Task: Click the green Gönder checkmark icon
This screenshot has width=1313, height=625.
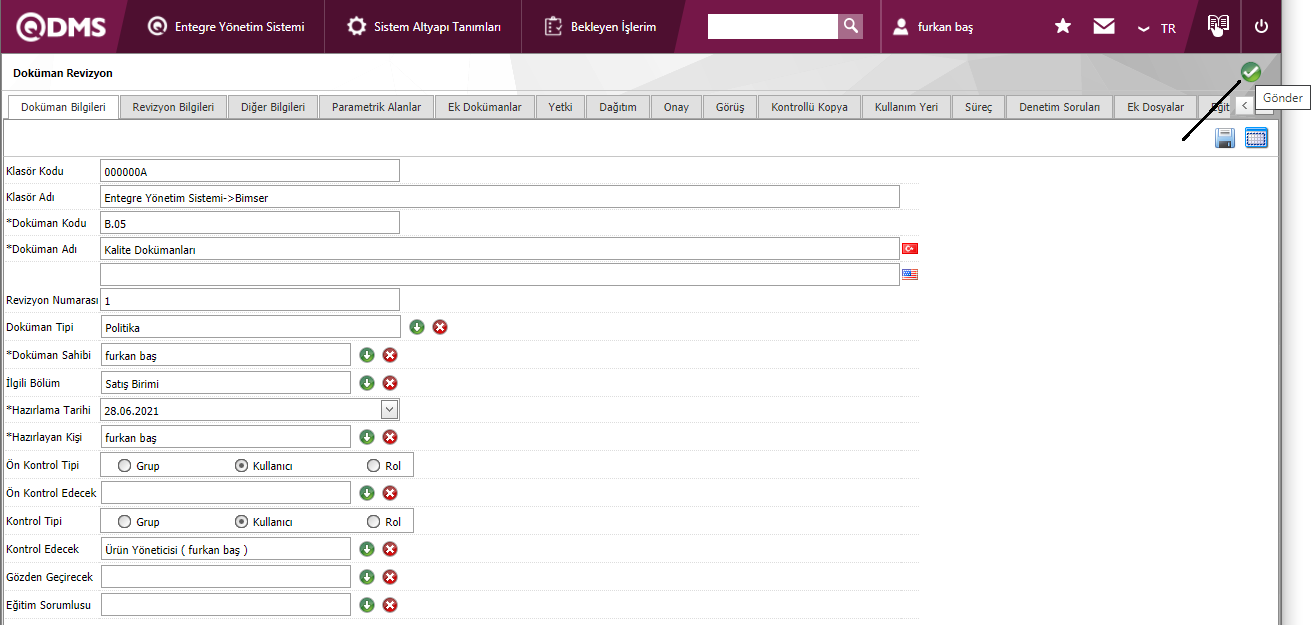Action: point(1250,72)
